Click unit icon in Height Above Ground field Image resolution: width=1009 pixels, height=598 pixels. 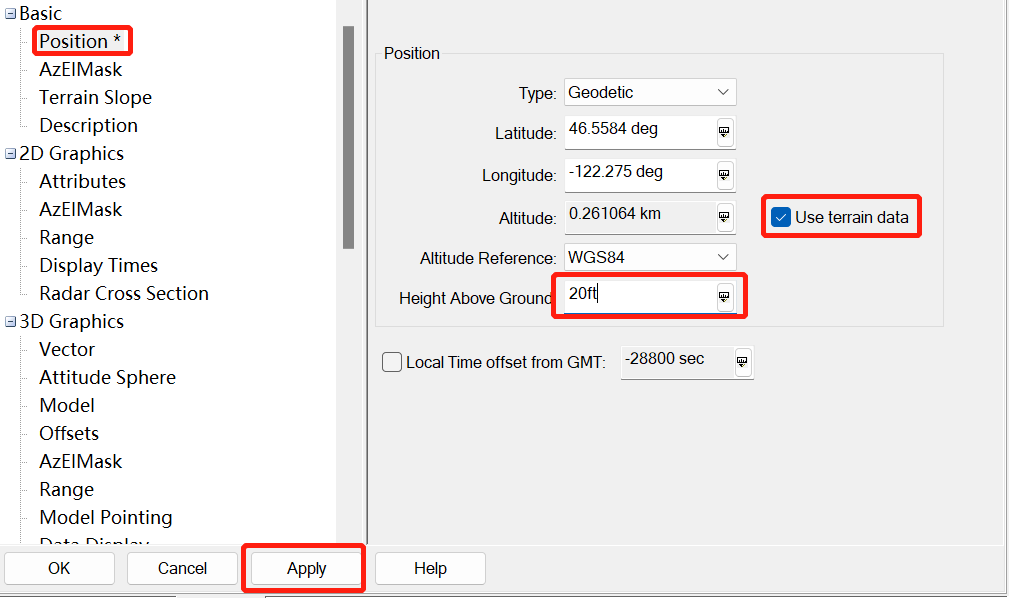point(725,297)
